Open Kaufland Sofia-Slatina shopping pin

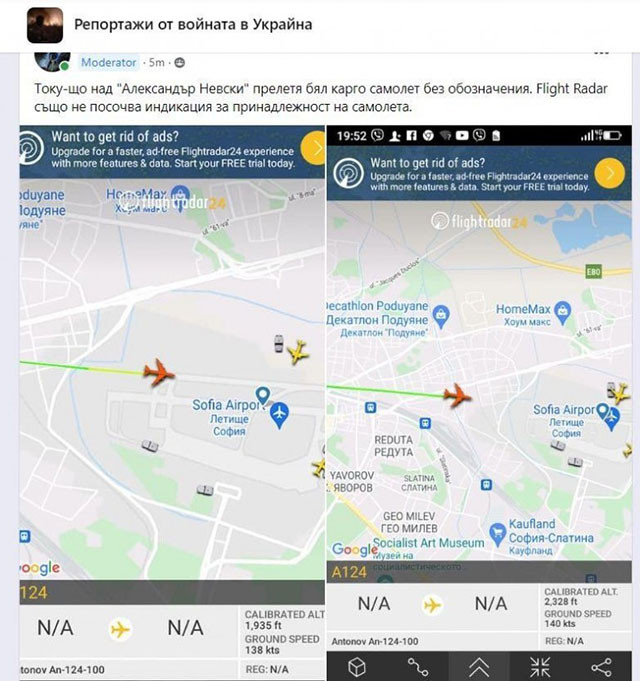497,533
